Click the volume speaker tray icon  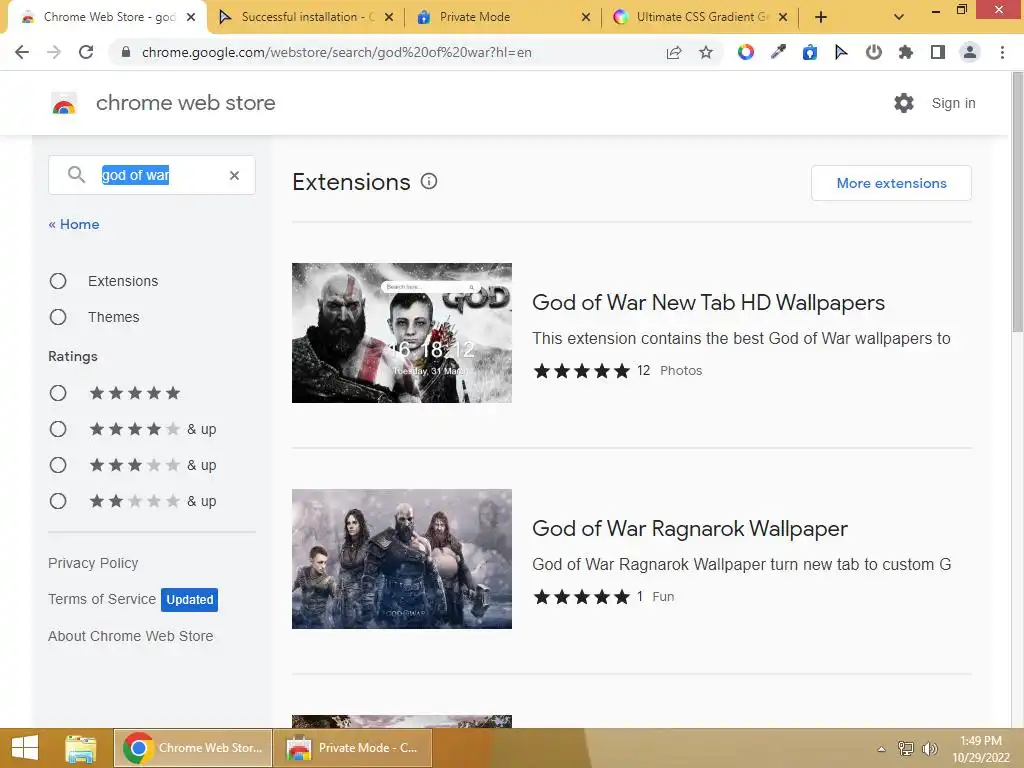coord(929,749)
